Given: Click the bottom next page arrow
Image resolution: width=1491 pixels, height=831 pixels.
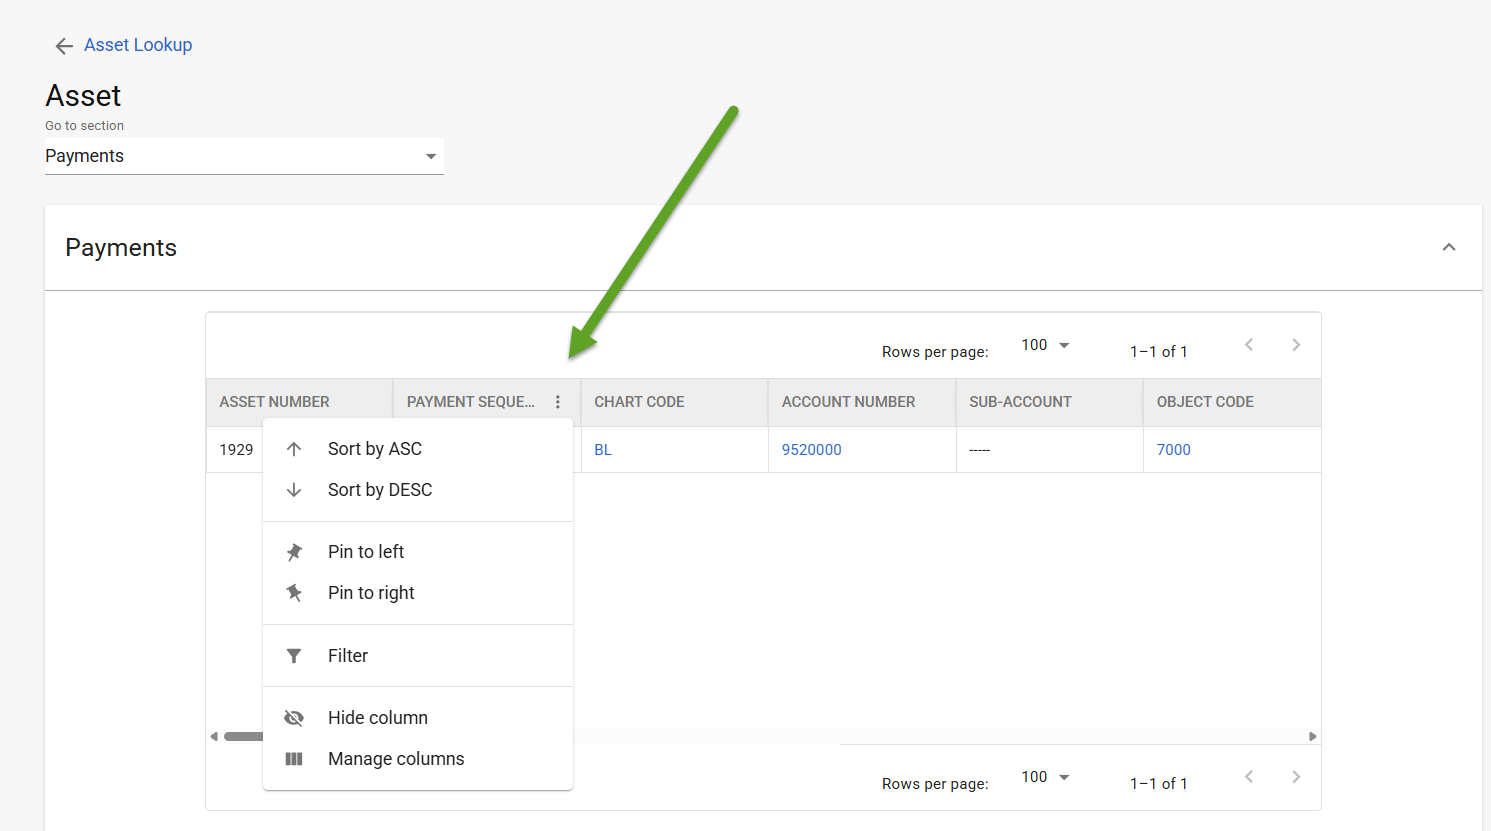Looking at the screenshot, I should click(x=1295, y=777).
